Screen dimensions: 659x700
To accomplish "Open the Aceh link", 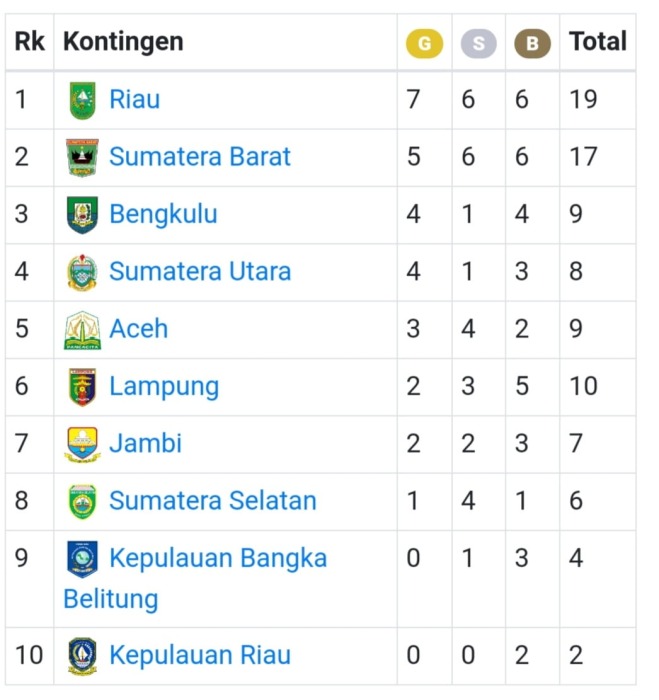I will point(138,329).
